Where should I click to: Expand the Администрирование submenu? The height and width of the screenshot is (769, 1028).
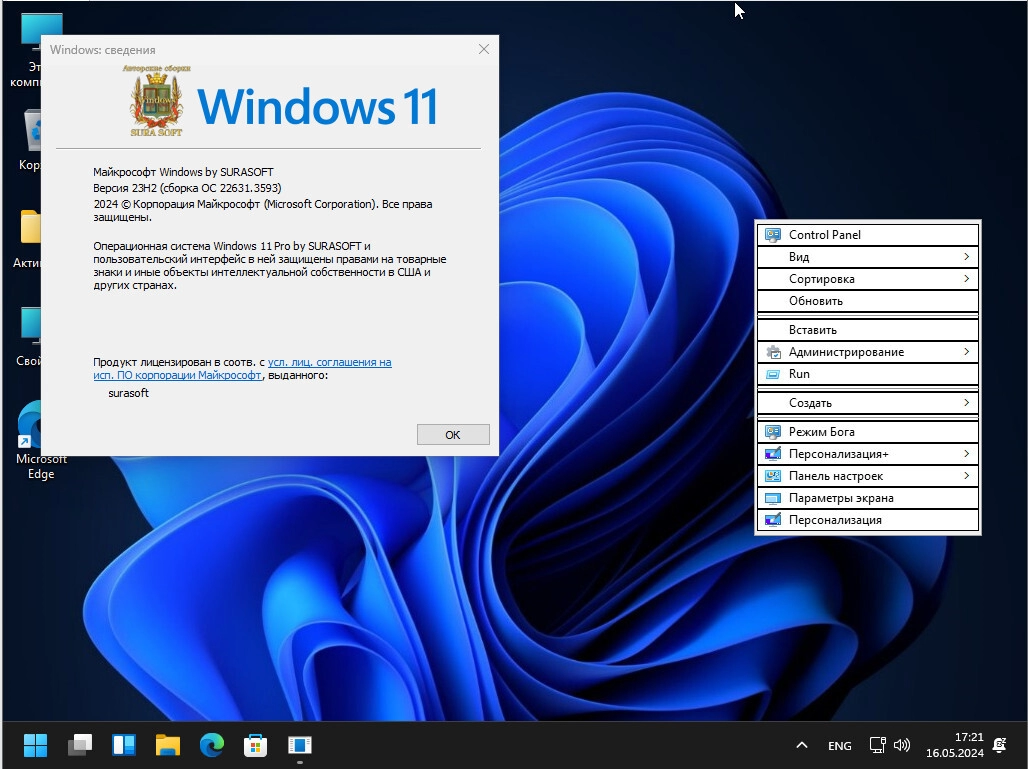click(867, 352)
